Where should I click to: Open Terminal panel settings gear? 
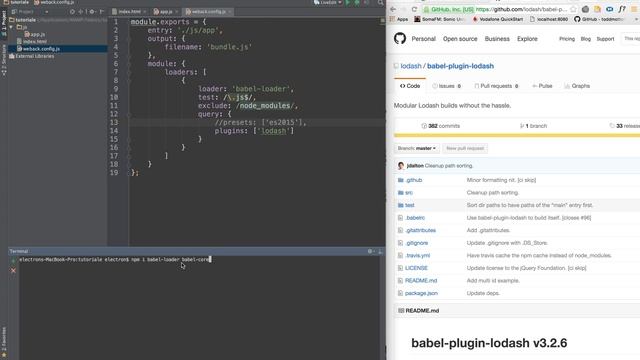370,251
